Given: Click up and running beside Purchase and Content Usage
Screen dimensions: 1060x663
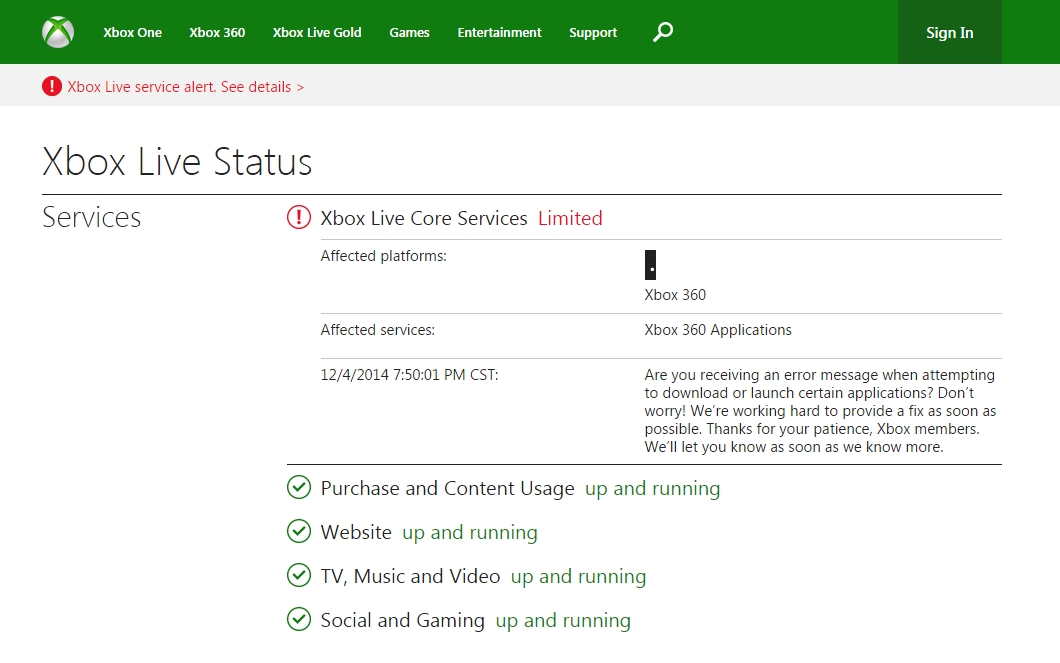Looking at the screenshot, I should [x=652, y=489].
